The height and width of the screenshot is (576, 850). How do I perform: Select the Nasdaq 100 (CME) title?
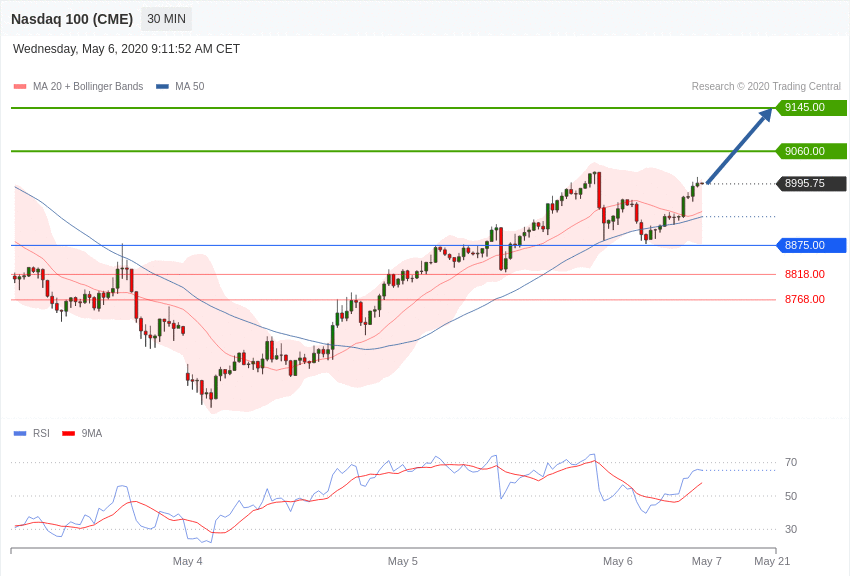coord(72,19)
